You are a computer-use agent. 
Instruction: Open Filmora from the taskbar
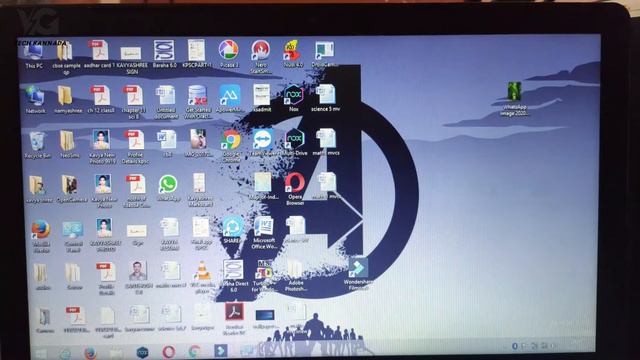coord(220,351)
